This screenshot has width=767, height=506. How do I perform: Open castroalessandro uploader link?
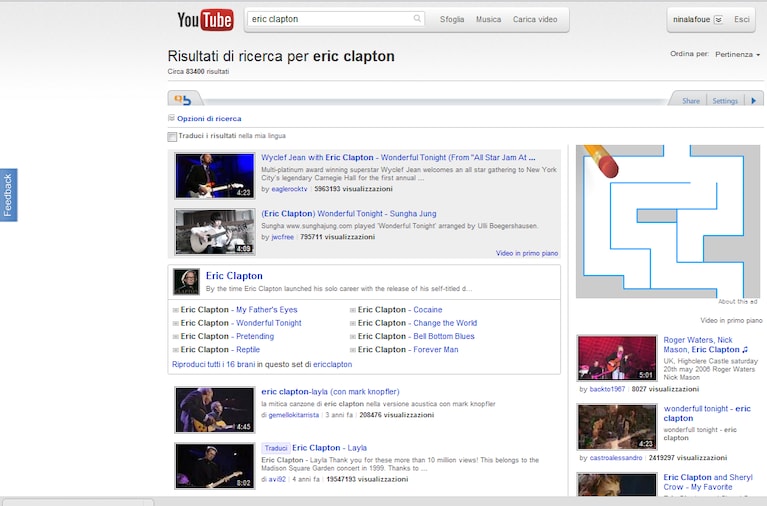tap(615, 458)
